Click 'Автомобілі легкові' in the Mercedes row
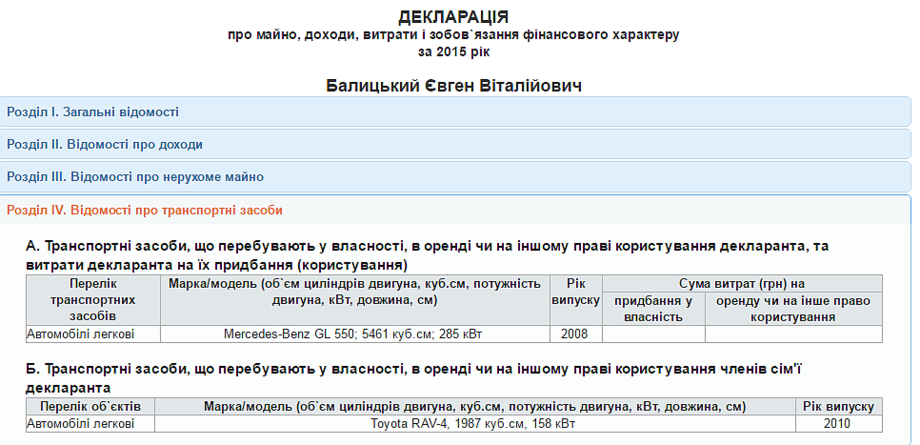The width and height of the screenshot is (920, 445). pyautogui.click(x=93, y=334)
